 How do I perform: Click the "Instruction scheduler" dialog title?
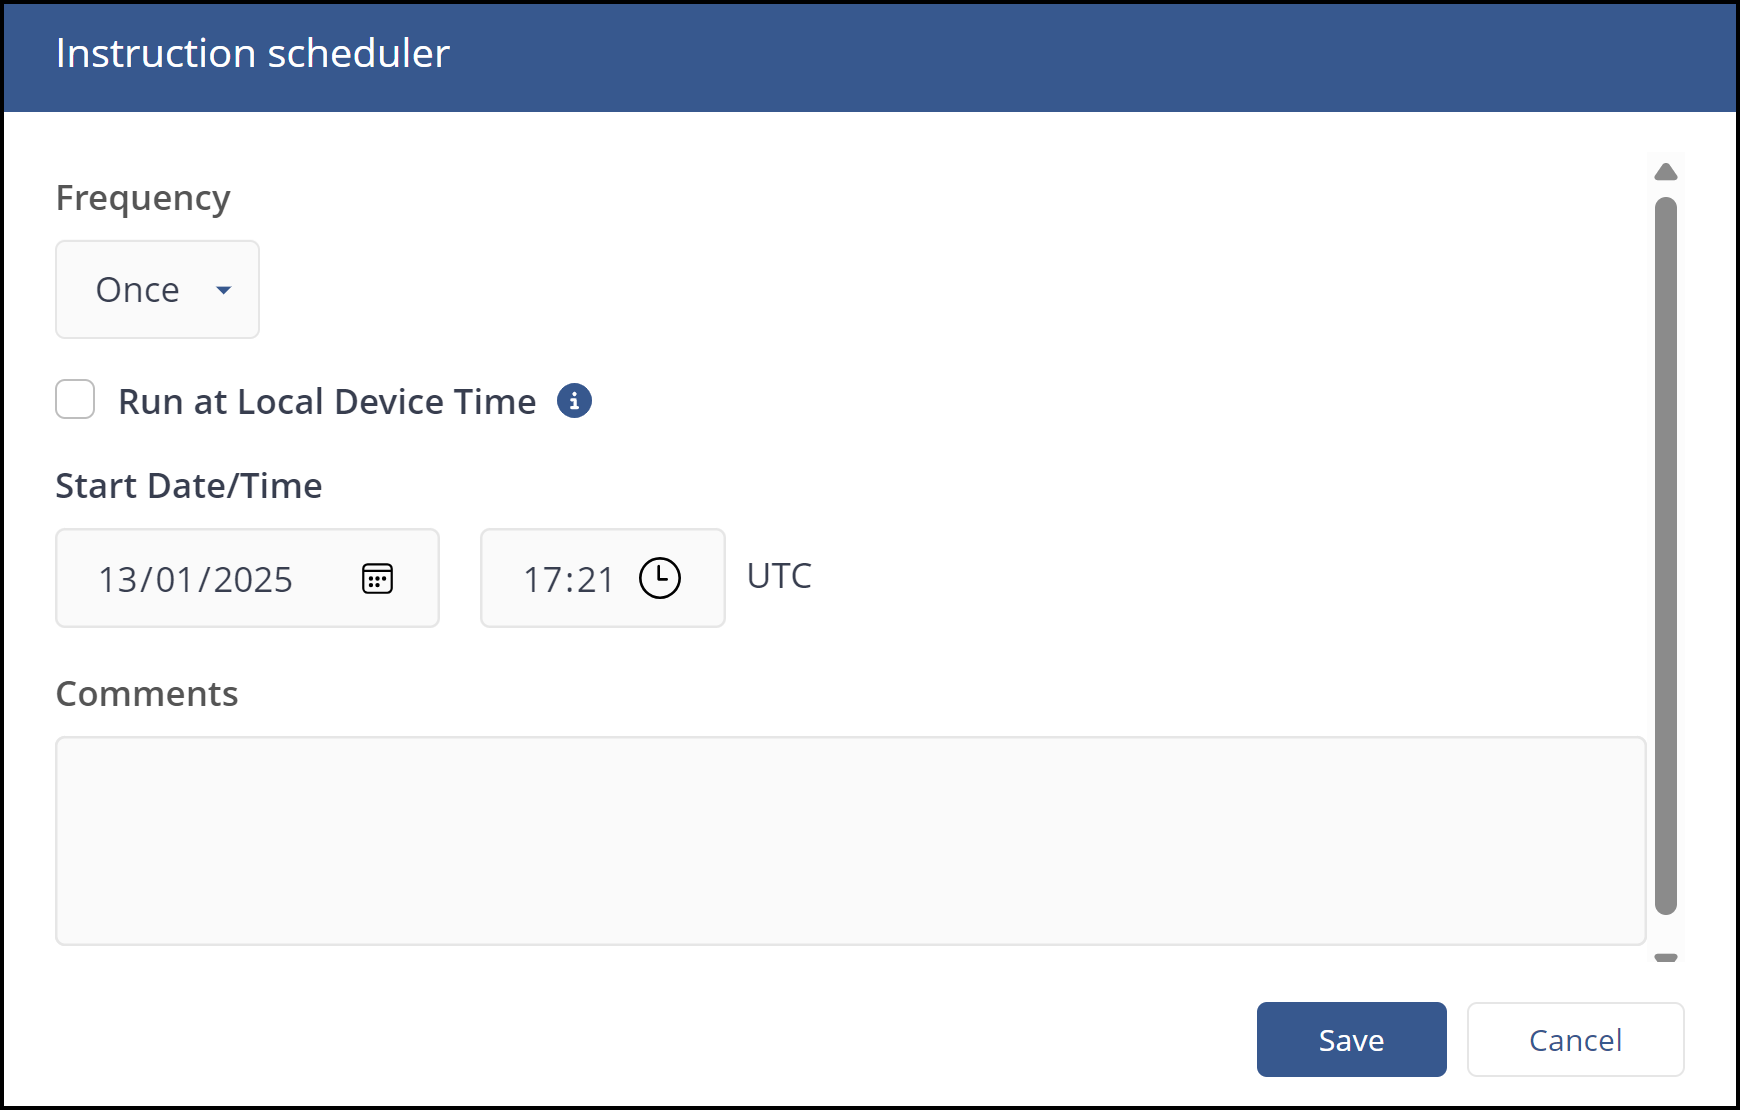click(253, 54)
